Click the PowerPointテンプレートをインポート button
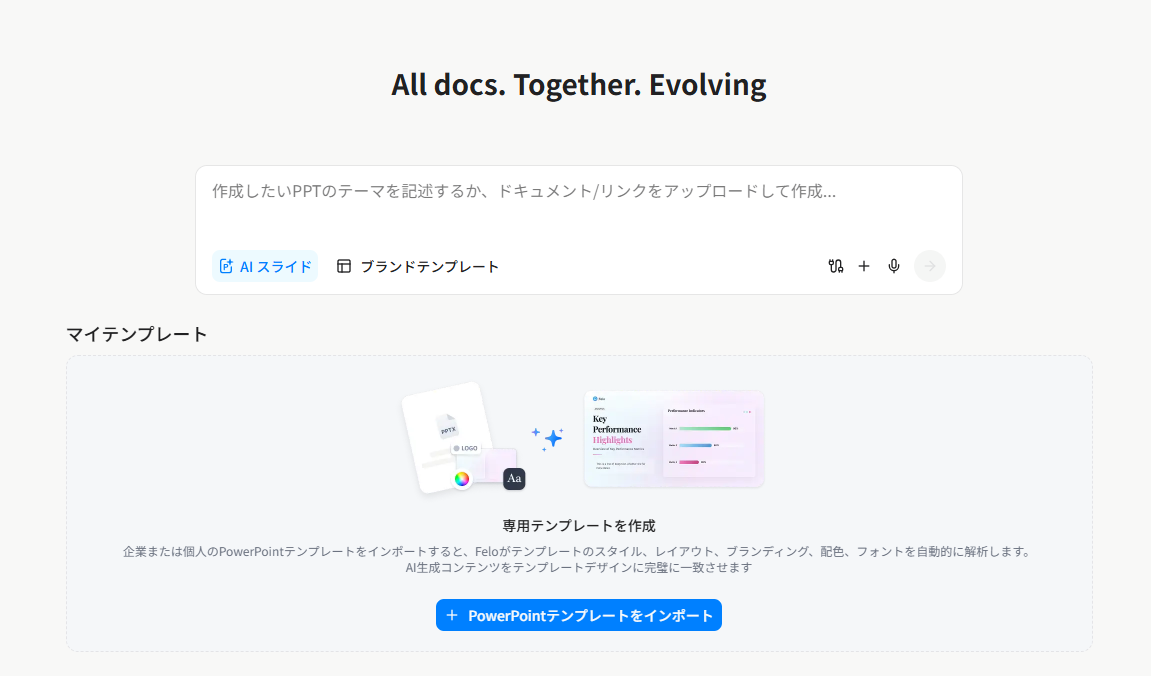The image size is (1151, 676). point(578,615)
